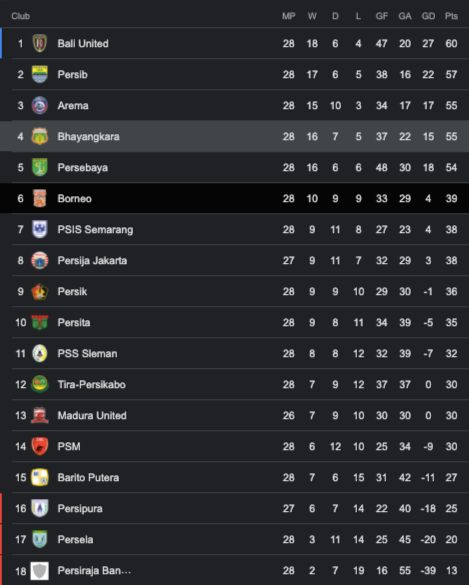Click the PSM red logo

[x=40, y=446]
